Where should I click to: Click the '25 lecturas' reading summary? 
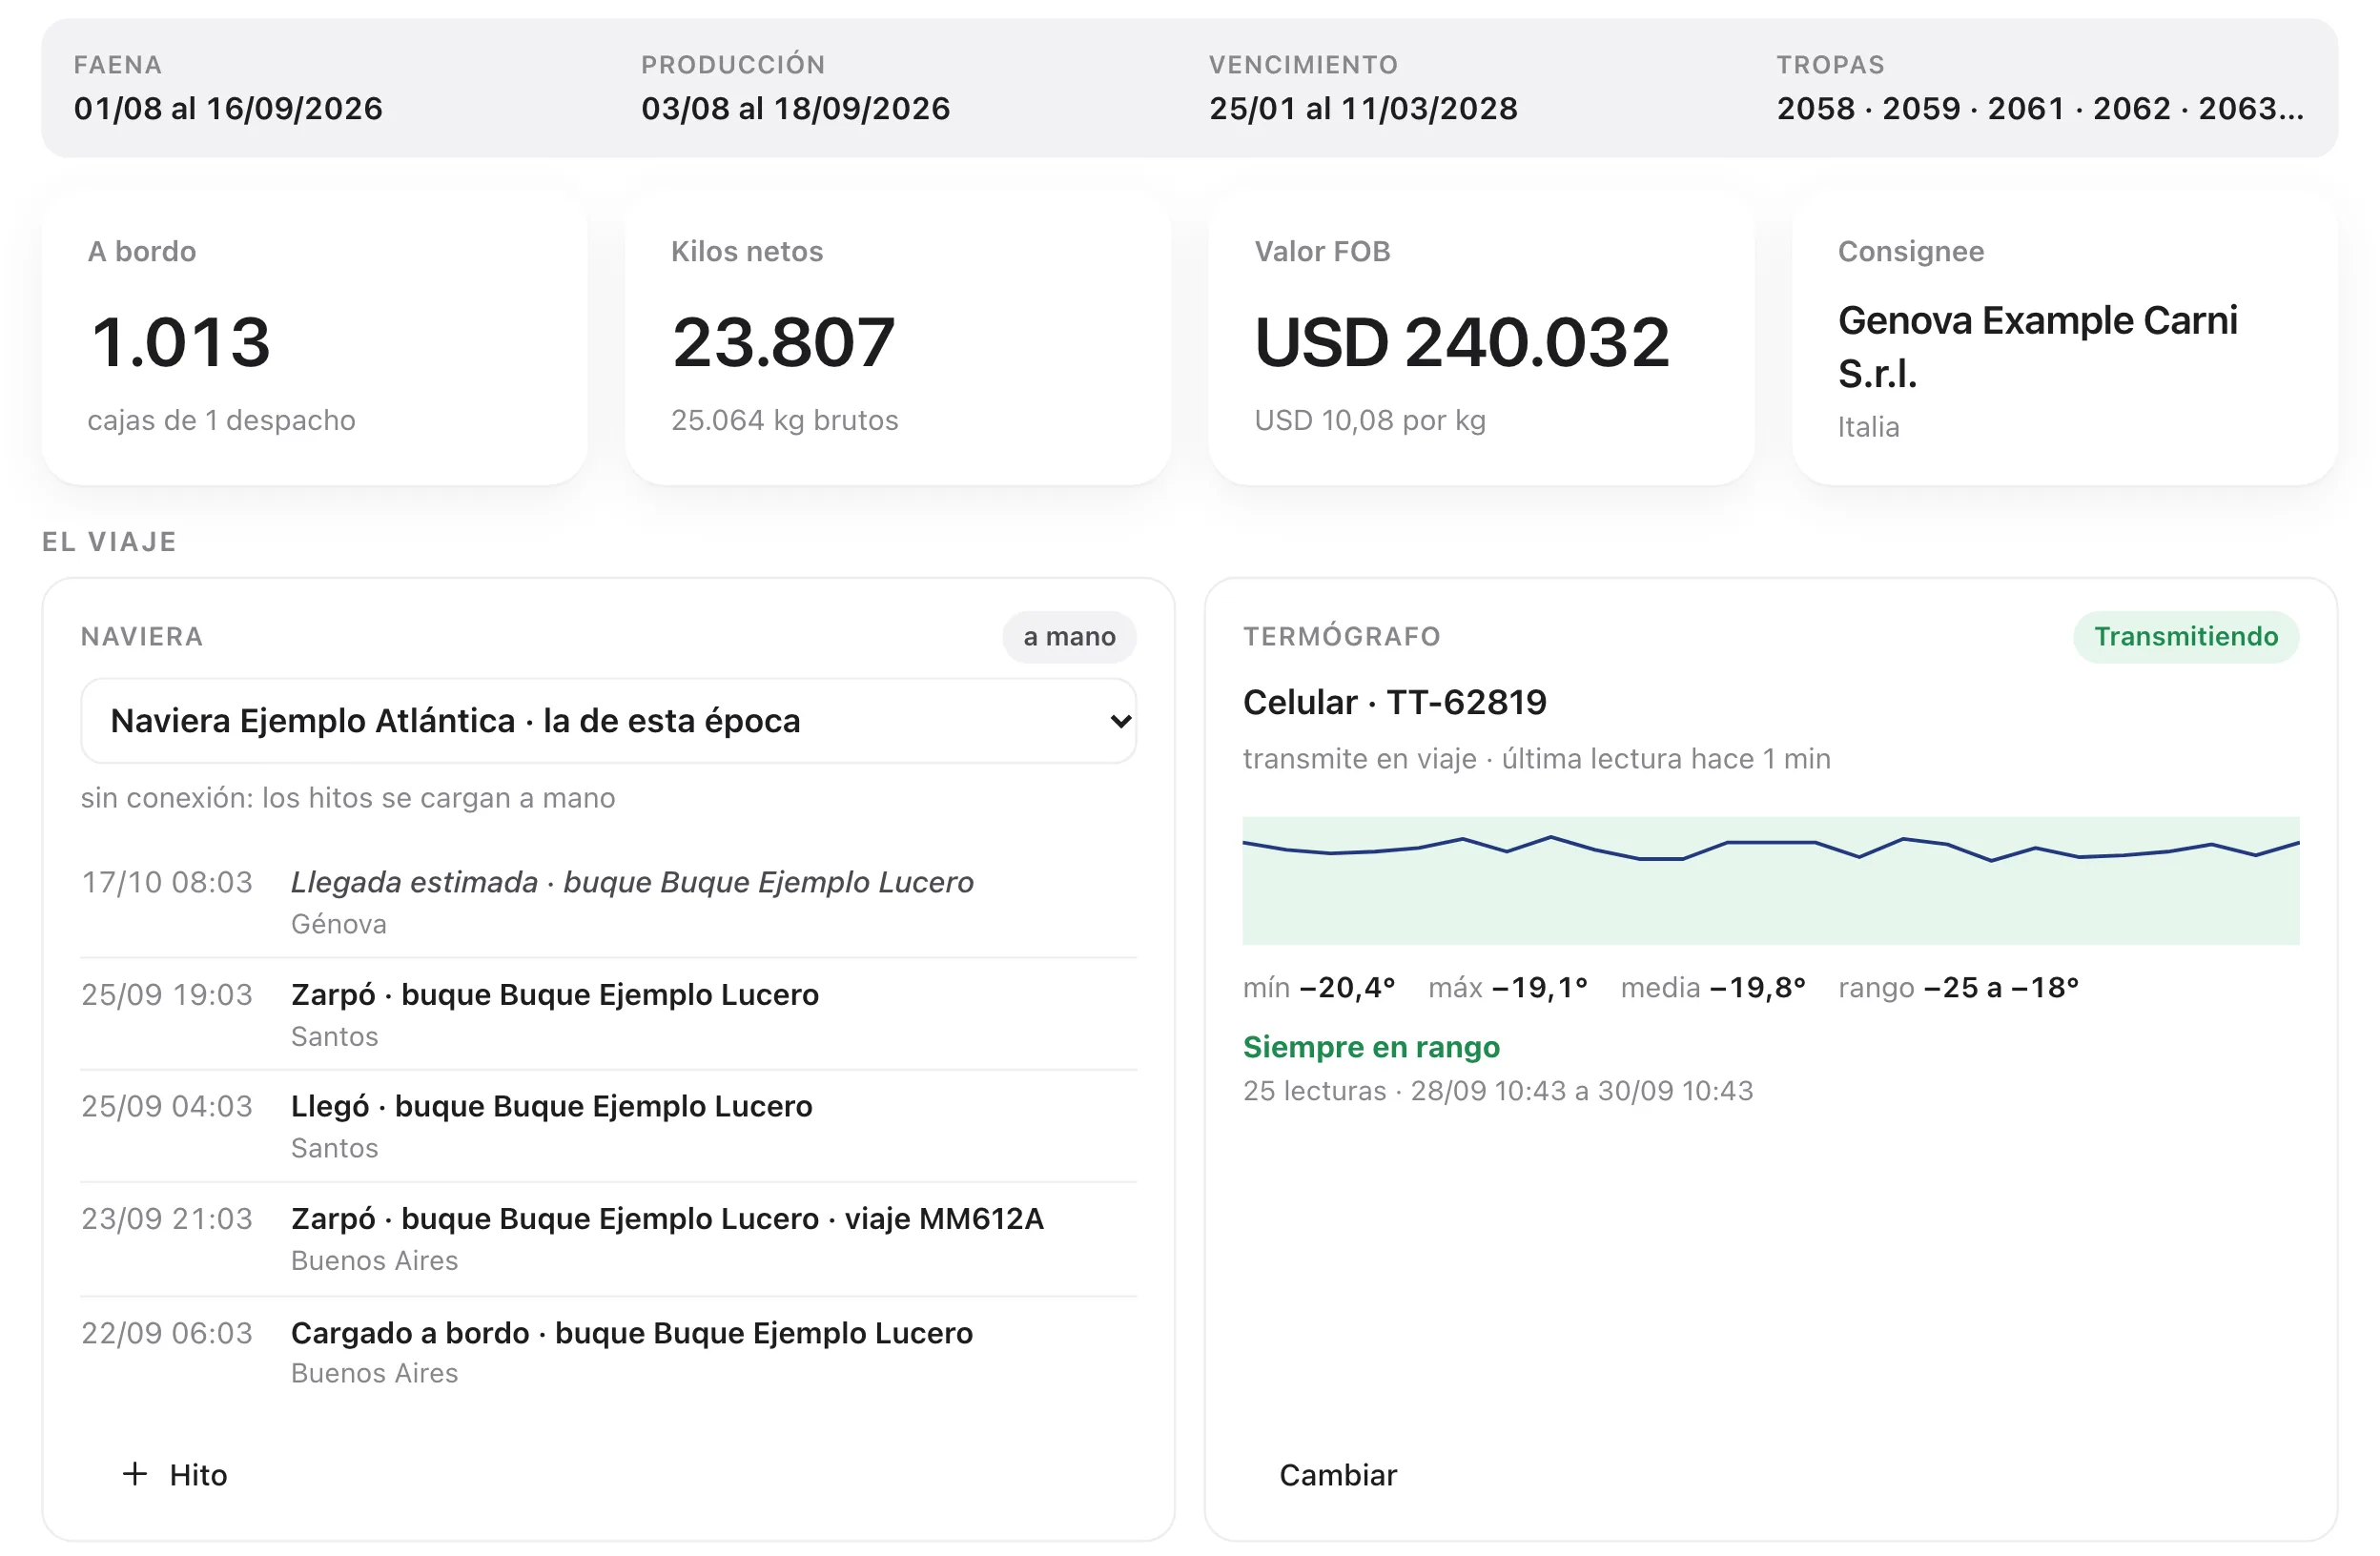[1498, 1091]
